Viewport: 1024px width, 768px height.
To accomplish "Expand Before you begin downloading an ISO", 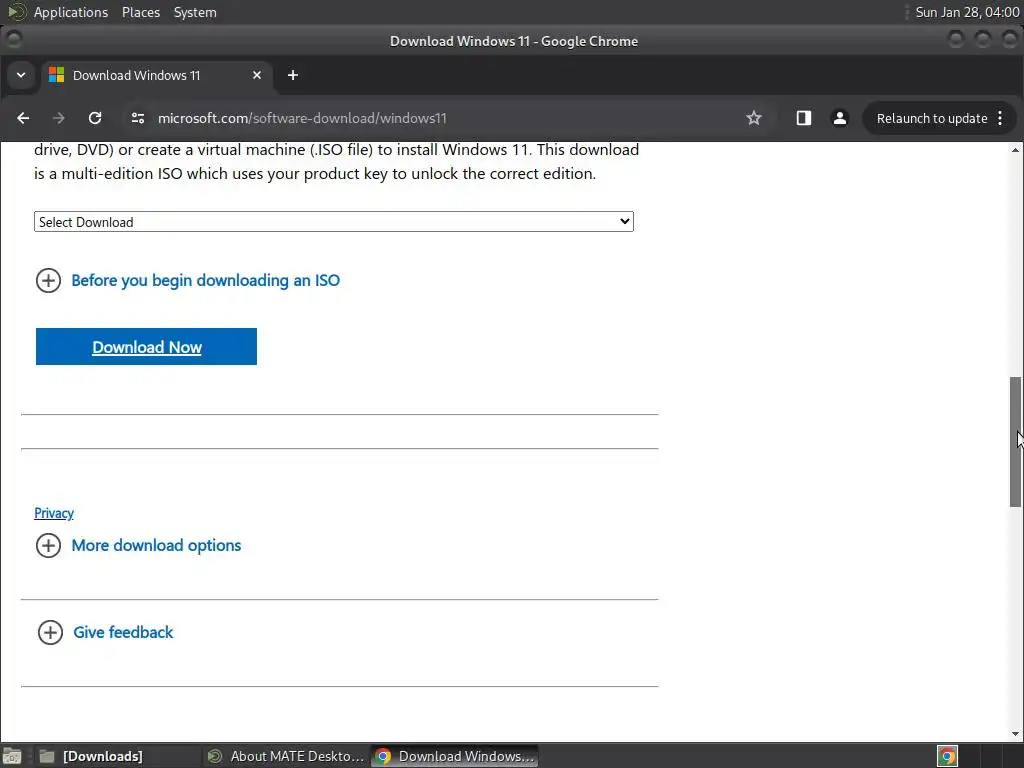I will tap(189, 280).
